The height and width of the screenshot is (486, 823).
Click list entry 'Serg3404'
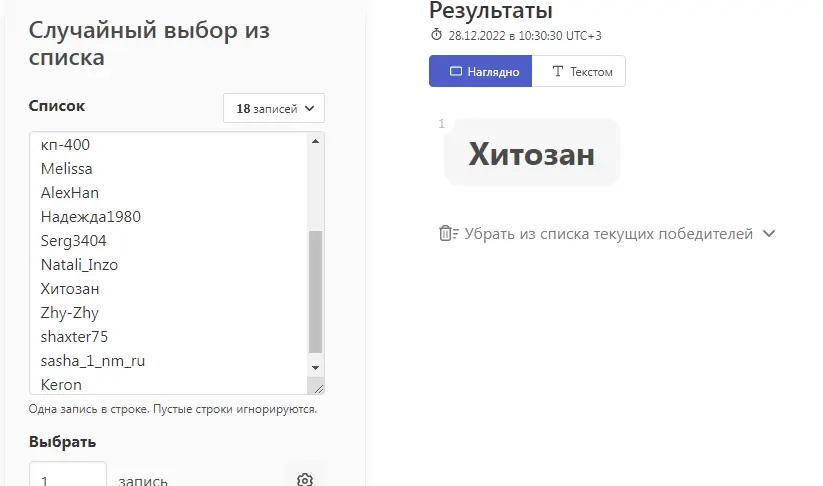(x=73, y=241)
